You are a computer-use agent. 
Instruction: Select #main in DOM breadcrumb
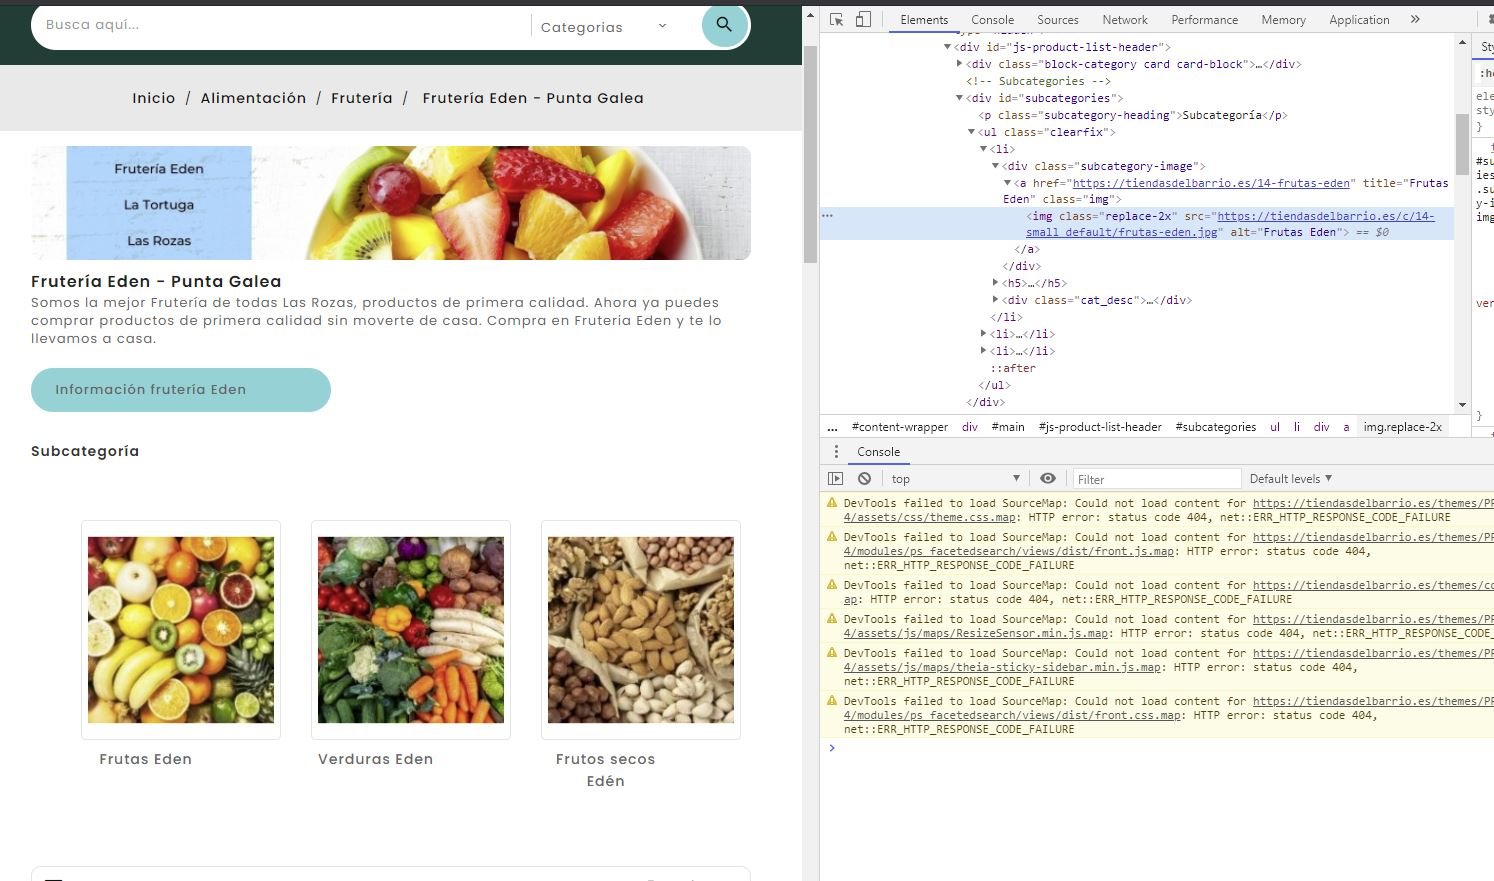pos(1008,427)
